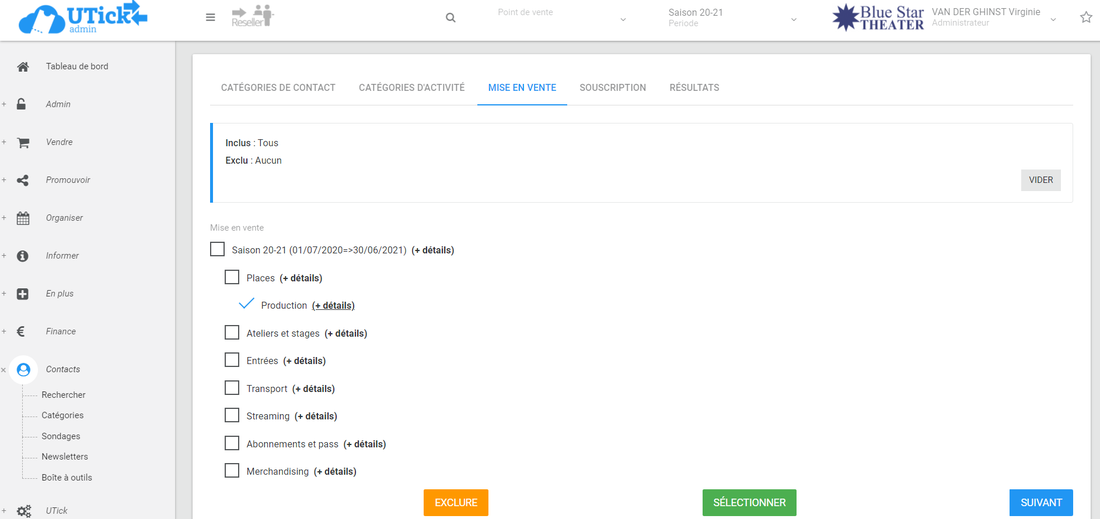
Task: Check the Saison 20-21 checkbox
Action: pyautogui.click(x=217, y=249)
